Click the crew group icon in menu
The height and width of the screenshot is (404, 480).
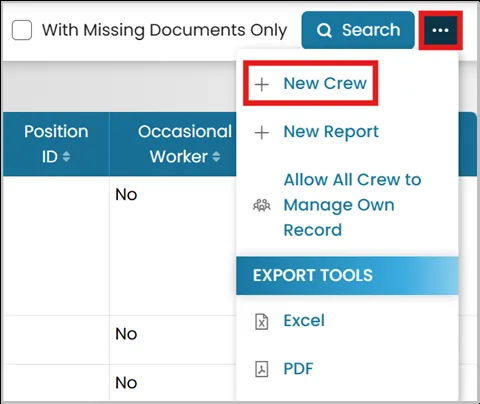point(262,205)
